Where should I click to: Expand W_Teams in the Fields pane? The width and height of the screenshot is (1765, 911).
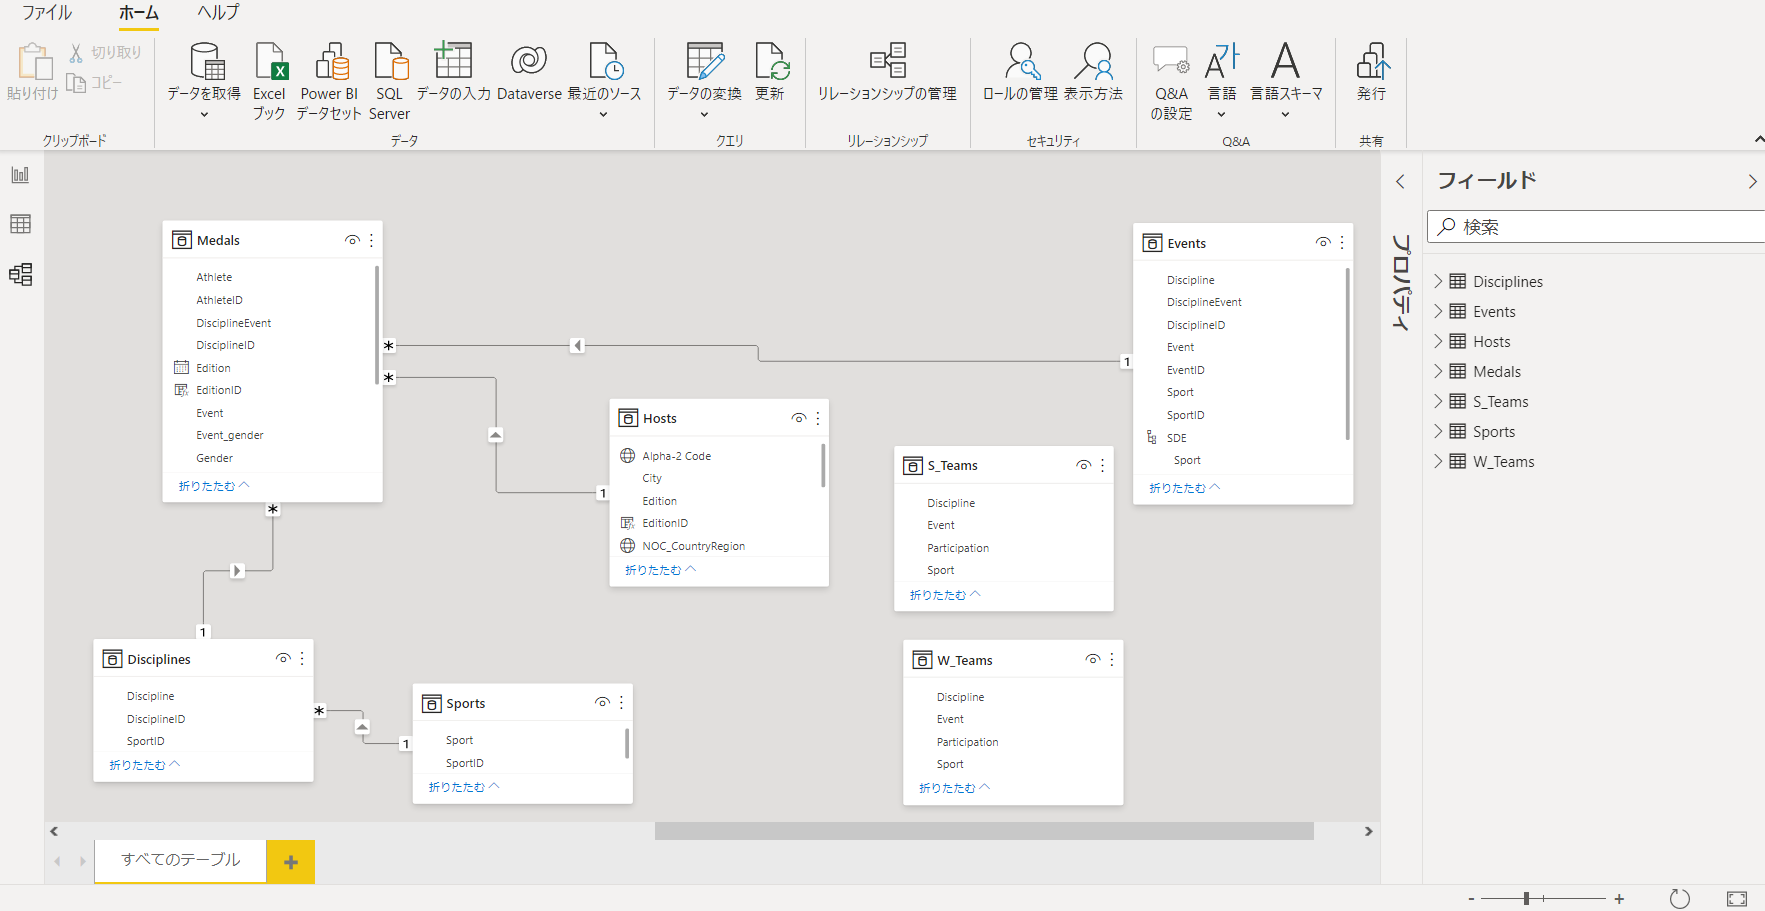pos(1439,461)
